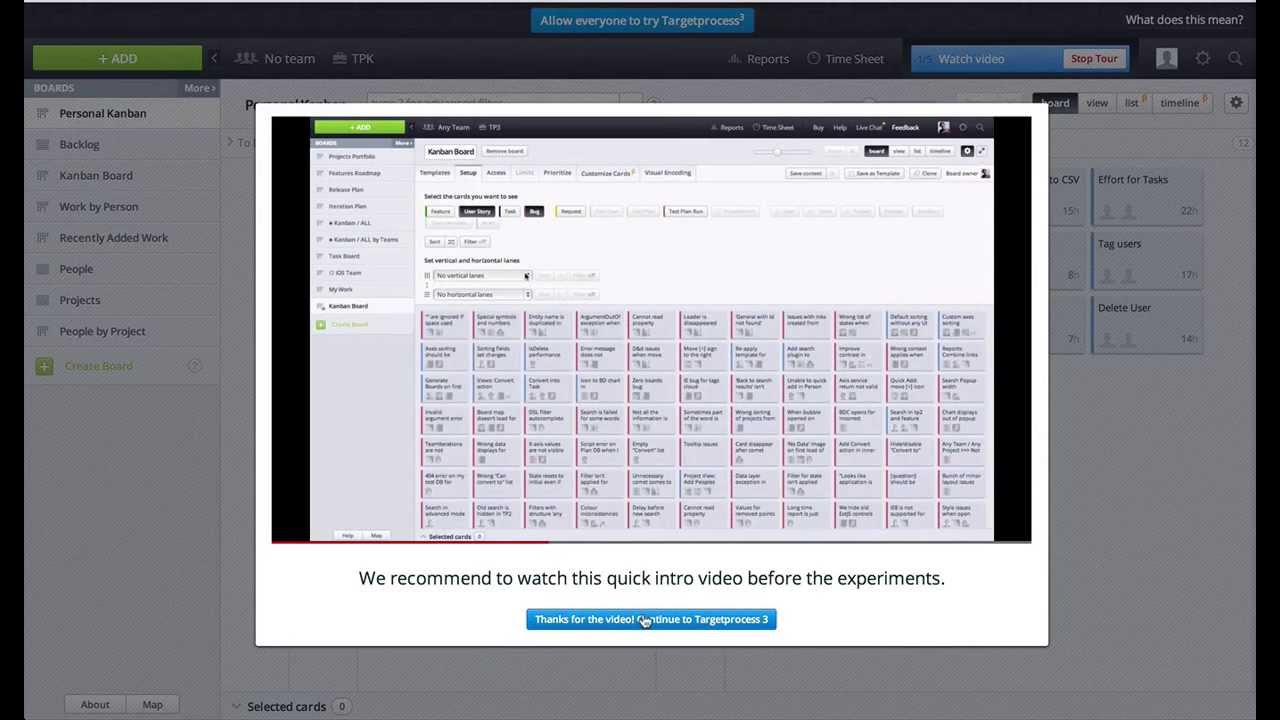The image size is (1280, 720).
Task: Open the People board
Action: coord(121,269)
